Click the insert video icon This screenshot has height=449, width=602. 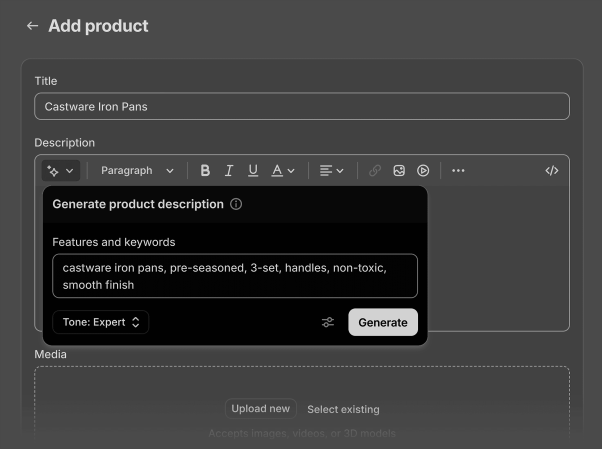pyautogui.click(x=423, y=171)
